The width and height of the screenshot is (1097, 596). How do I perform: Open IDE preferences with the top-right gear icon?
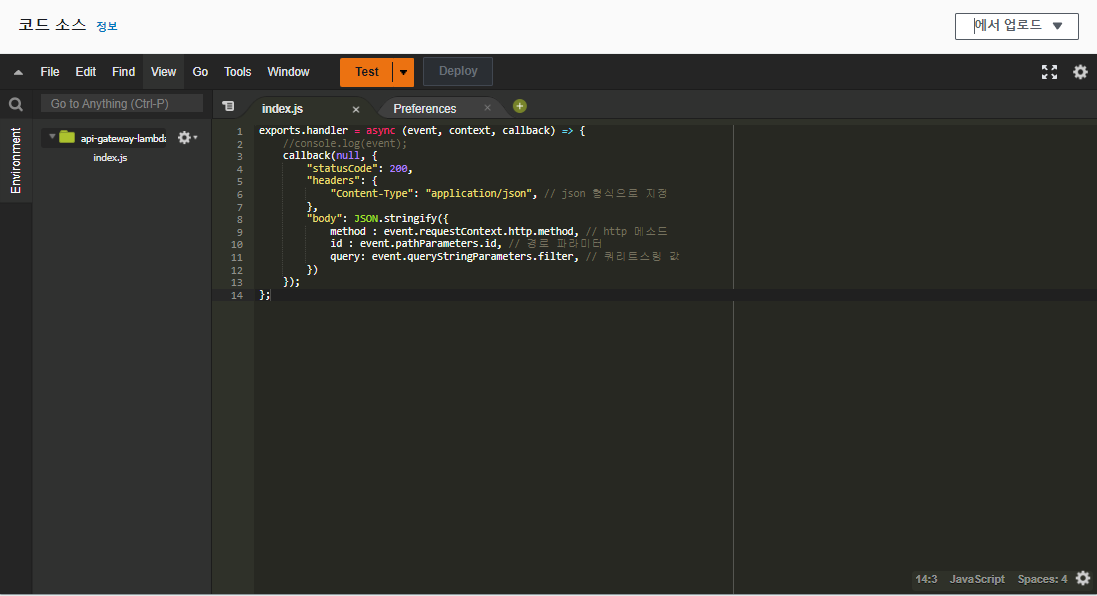[x=1080, y=71]
